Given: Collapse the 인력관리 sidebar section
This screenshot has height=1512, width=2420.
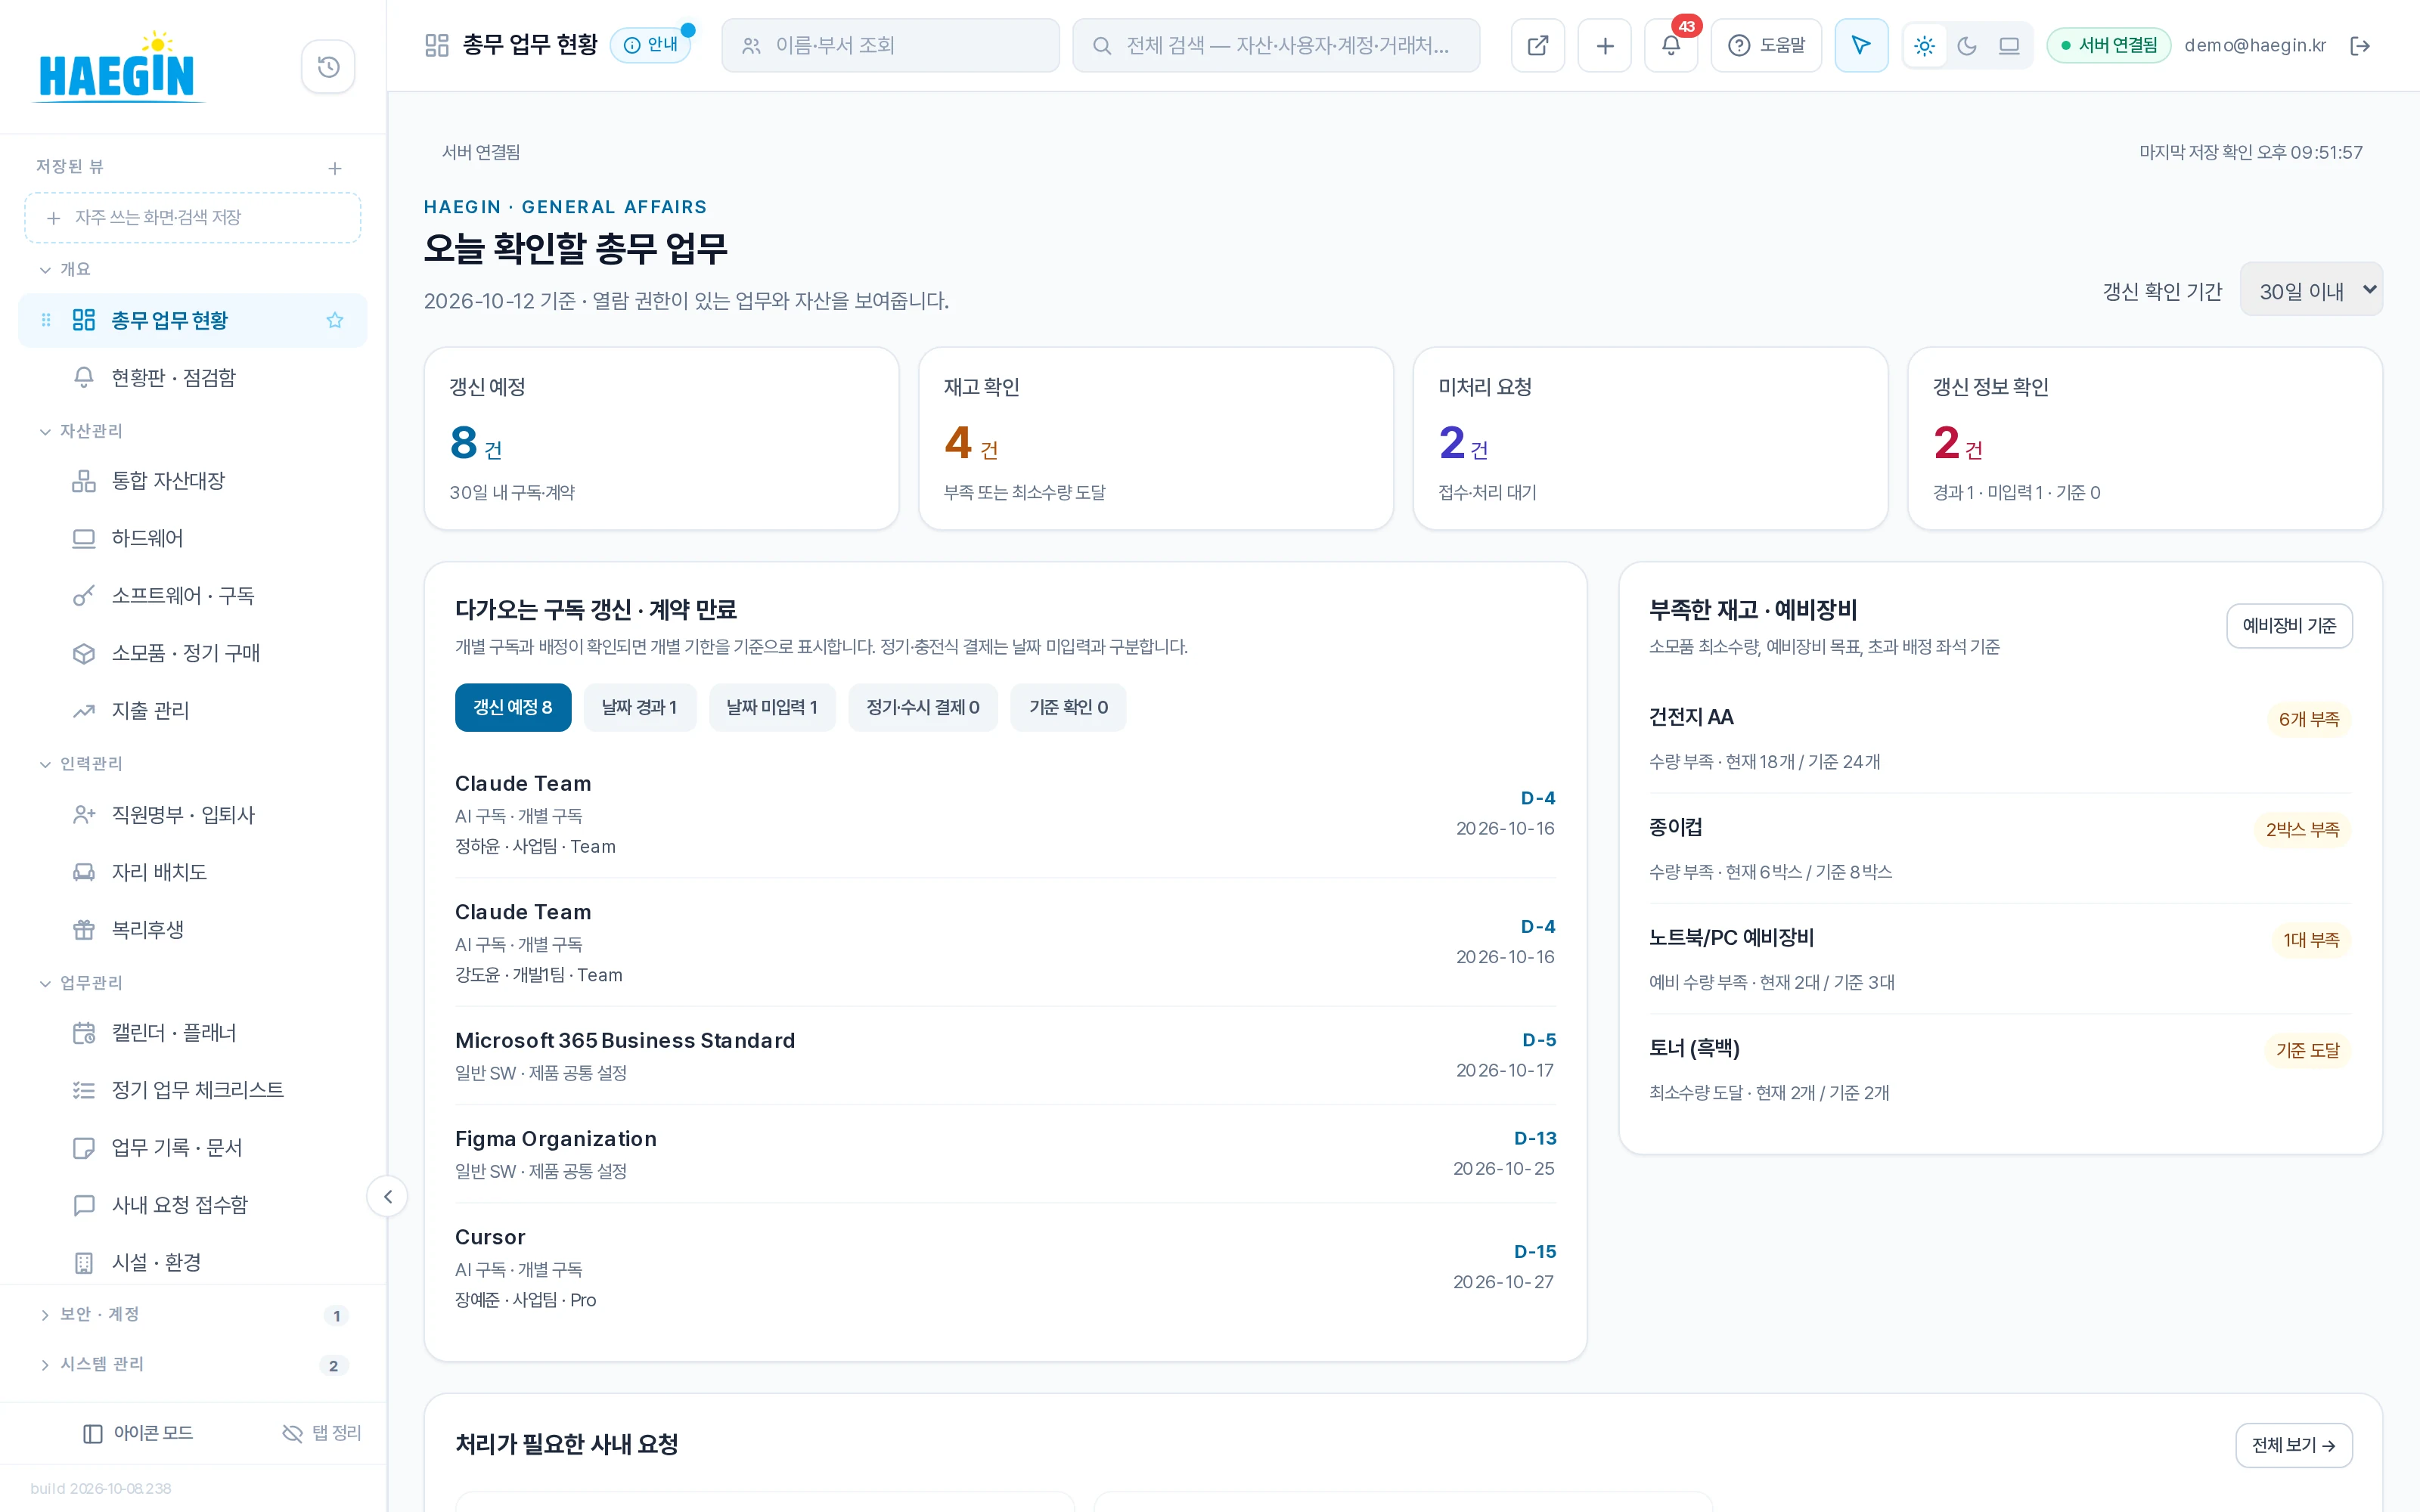Looking at the screenshot, I should click(x=80, y=764).
